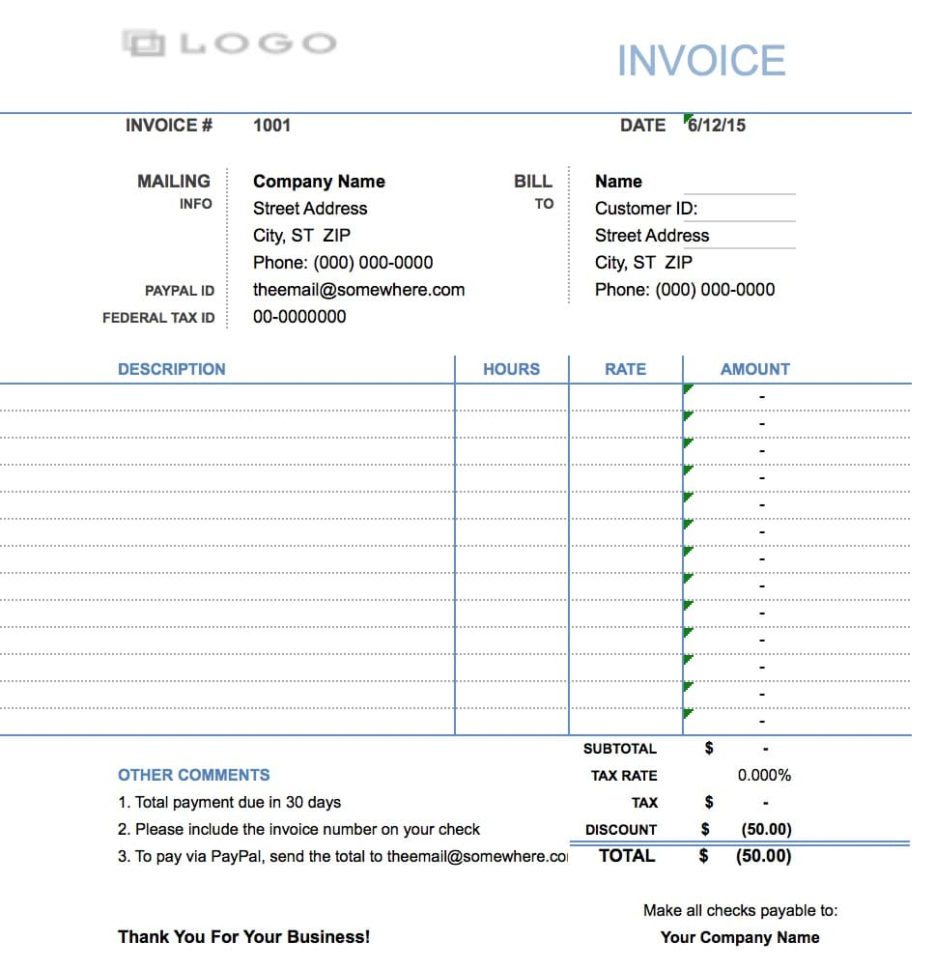Select the HOURS column header
The width and height of the screenshot is (935, 970).
pos(510,369)
